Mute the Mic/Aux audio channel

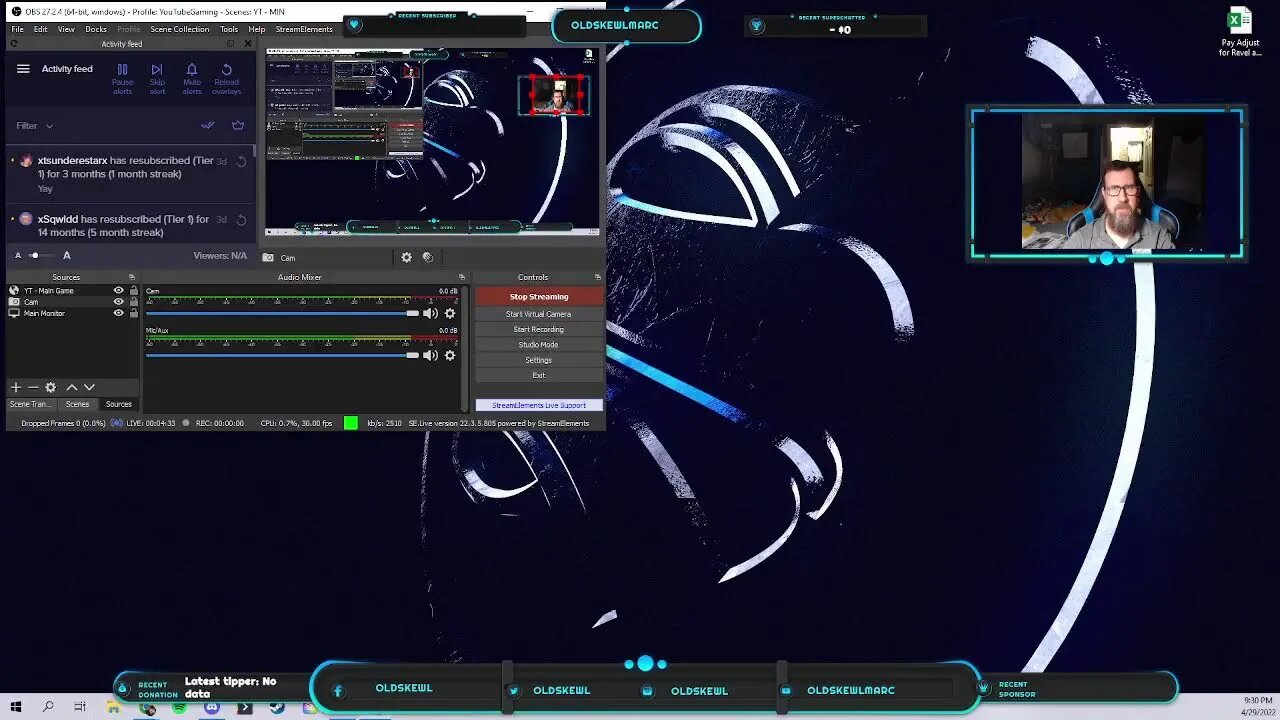(430, 355)
